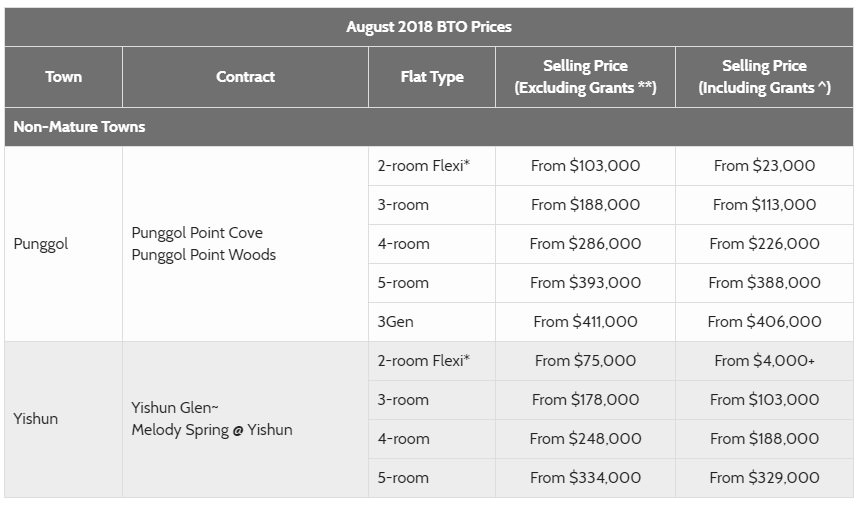Screen dimensions: 858x505
Task: Click Selling Price Including Grants header
Action: click(x=764, y=77)
